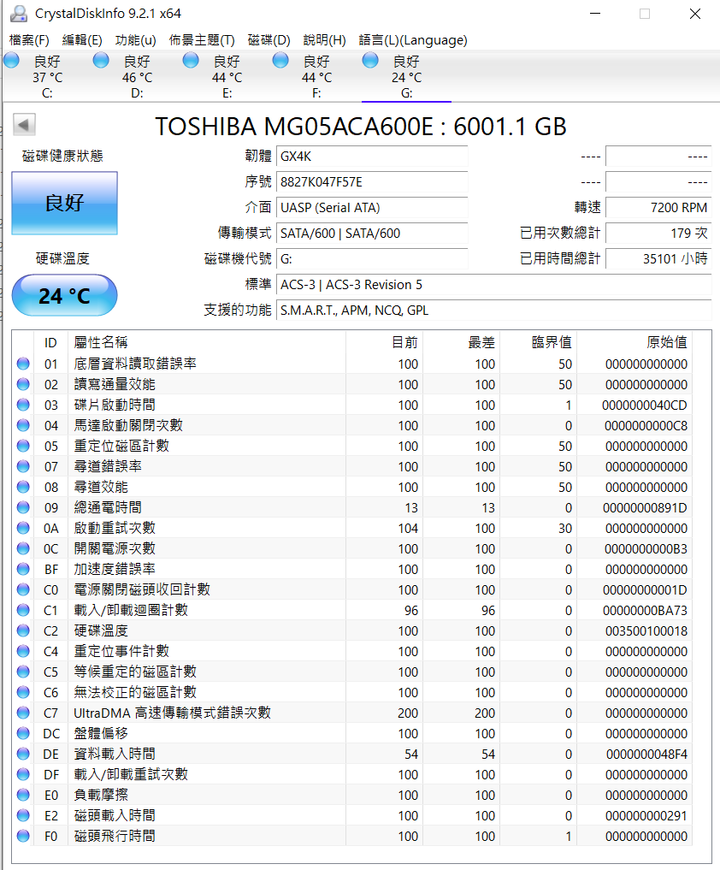Click raw value 00000000BA73
Screen dimensions: 720x870
[x=645, y=610]
